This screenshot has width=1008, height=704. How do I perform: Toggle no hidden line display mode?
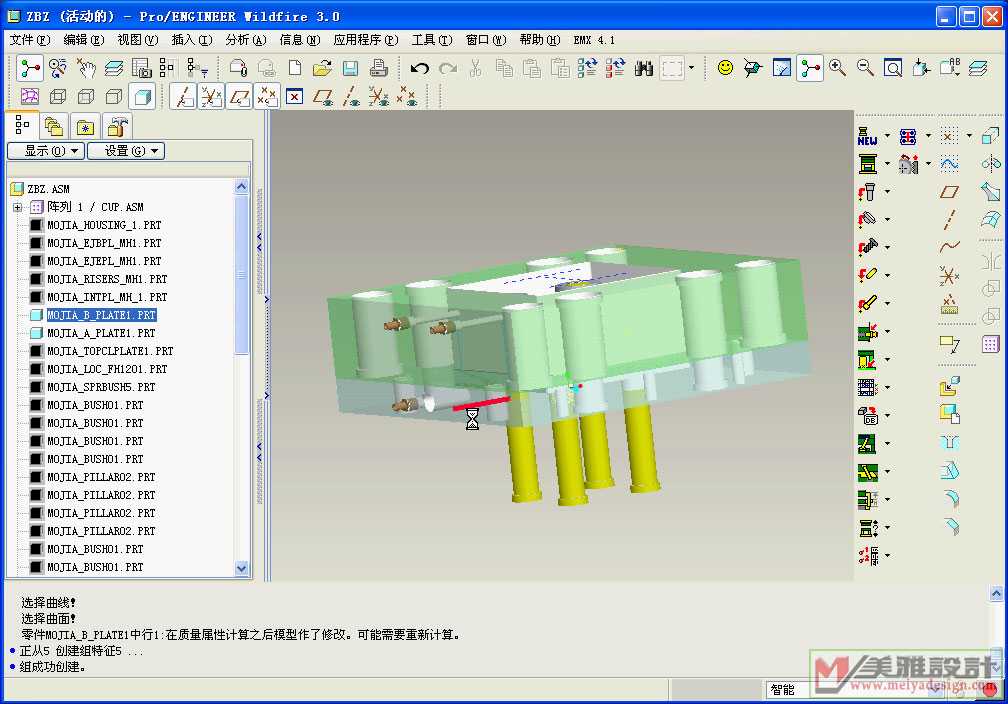pyautogui.click(x=114, y=97)
